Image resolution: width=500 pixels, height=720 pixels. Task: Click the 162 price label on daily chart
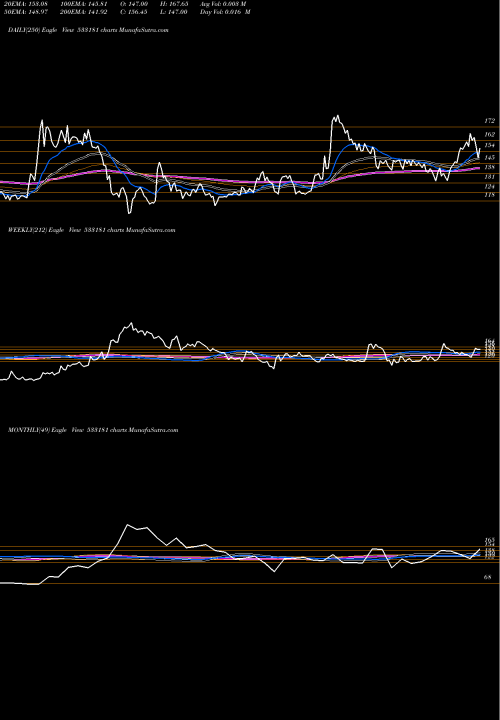click(489, 135)
